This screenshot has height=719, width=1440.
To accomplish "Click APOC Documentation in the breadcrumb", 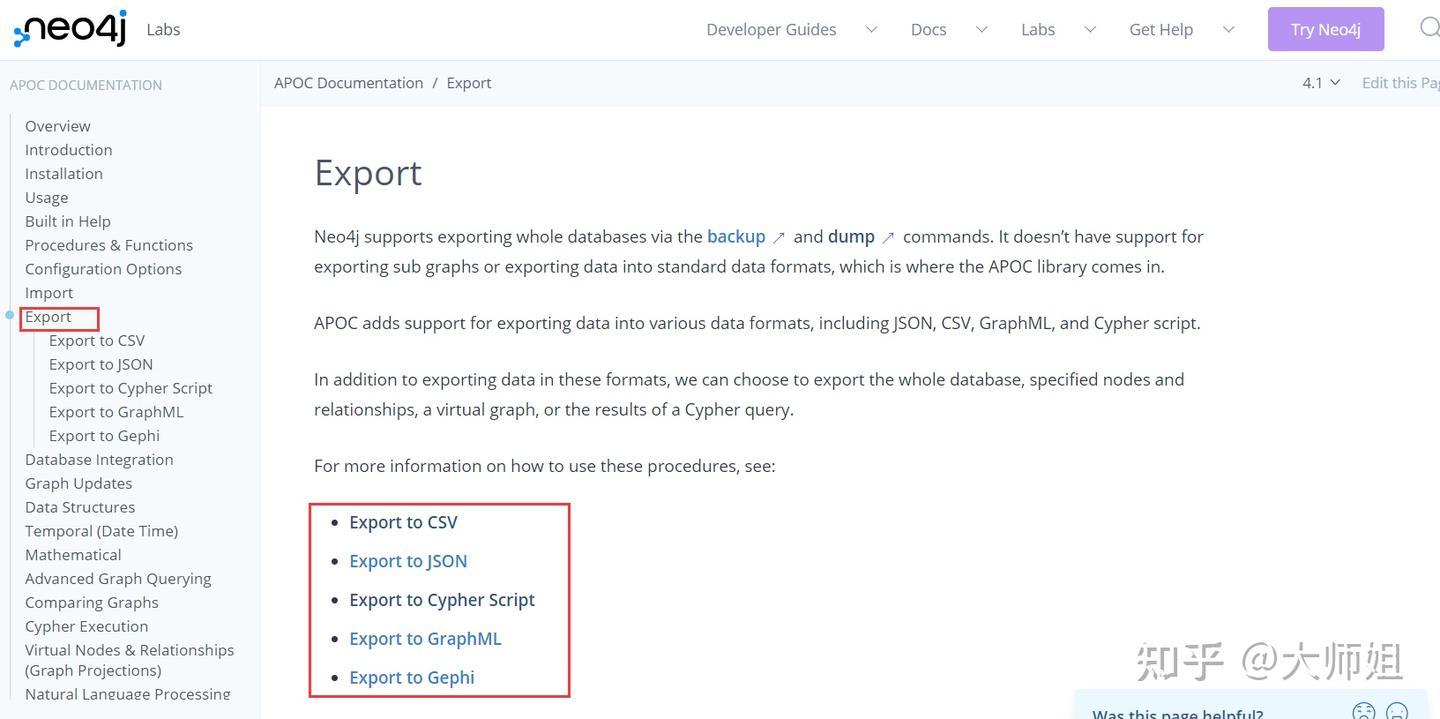I will pyautogui.click(x=348, y=82).
